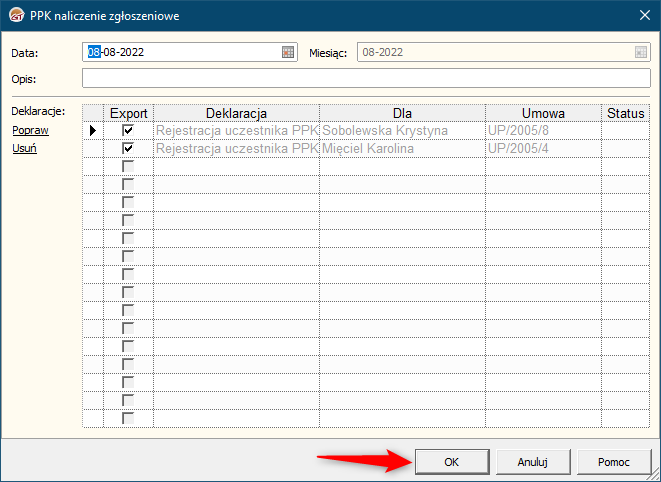
Task: Click the Deklaracja column header
Action: pos(236,113)
